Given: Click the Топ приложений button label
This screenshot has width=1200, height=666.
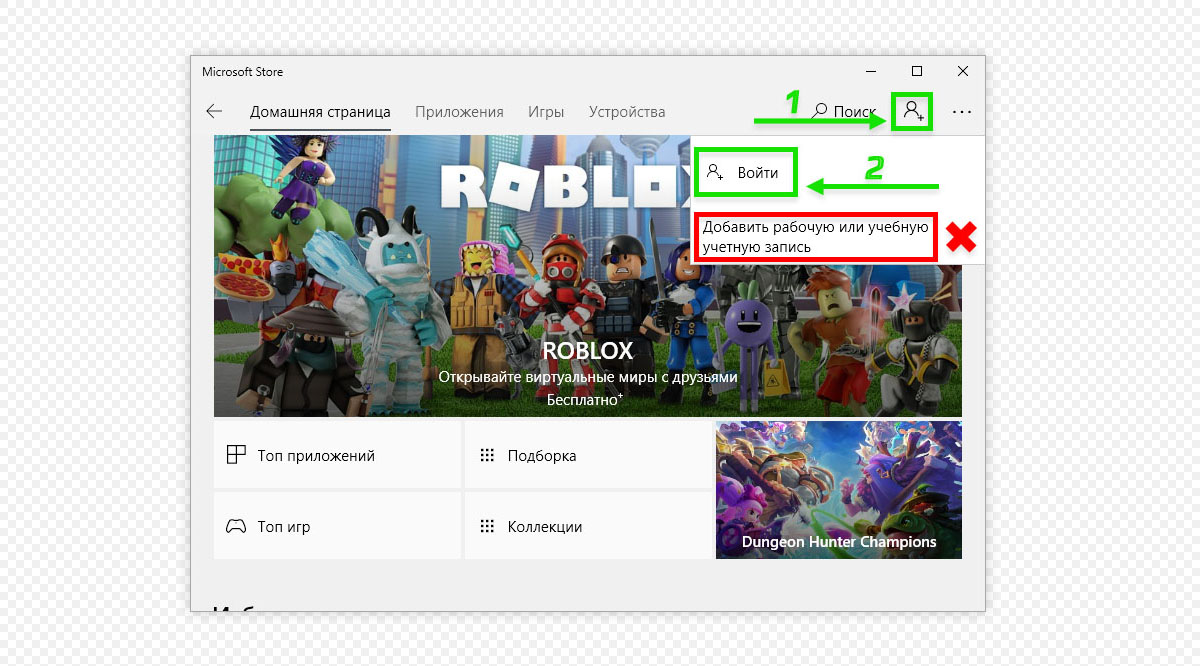Looking at the screenshot, I should coord(316,456).
